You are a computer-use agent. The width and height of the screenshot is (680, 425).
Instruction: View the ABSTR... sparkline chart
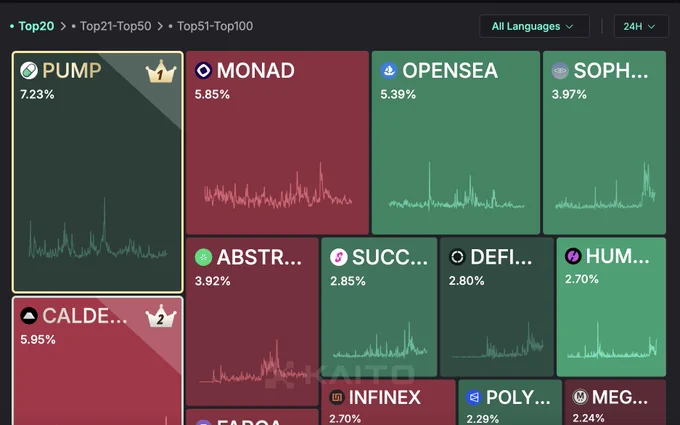point(254,362)
